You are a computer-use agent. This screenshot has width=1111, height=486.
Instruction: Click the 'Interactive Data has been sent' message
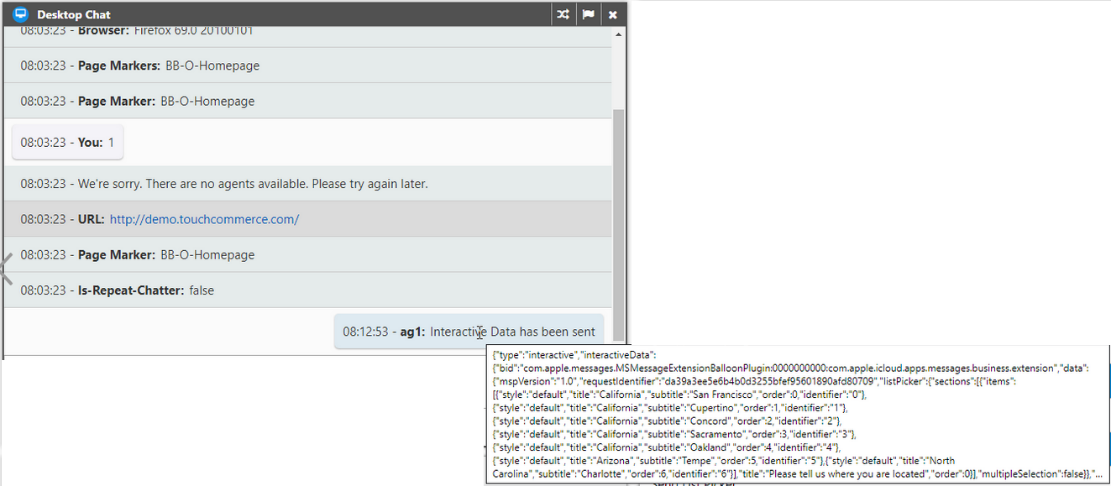(x=512, y=332)
